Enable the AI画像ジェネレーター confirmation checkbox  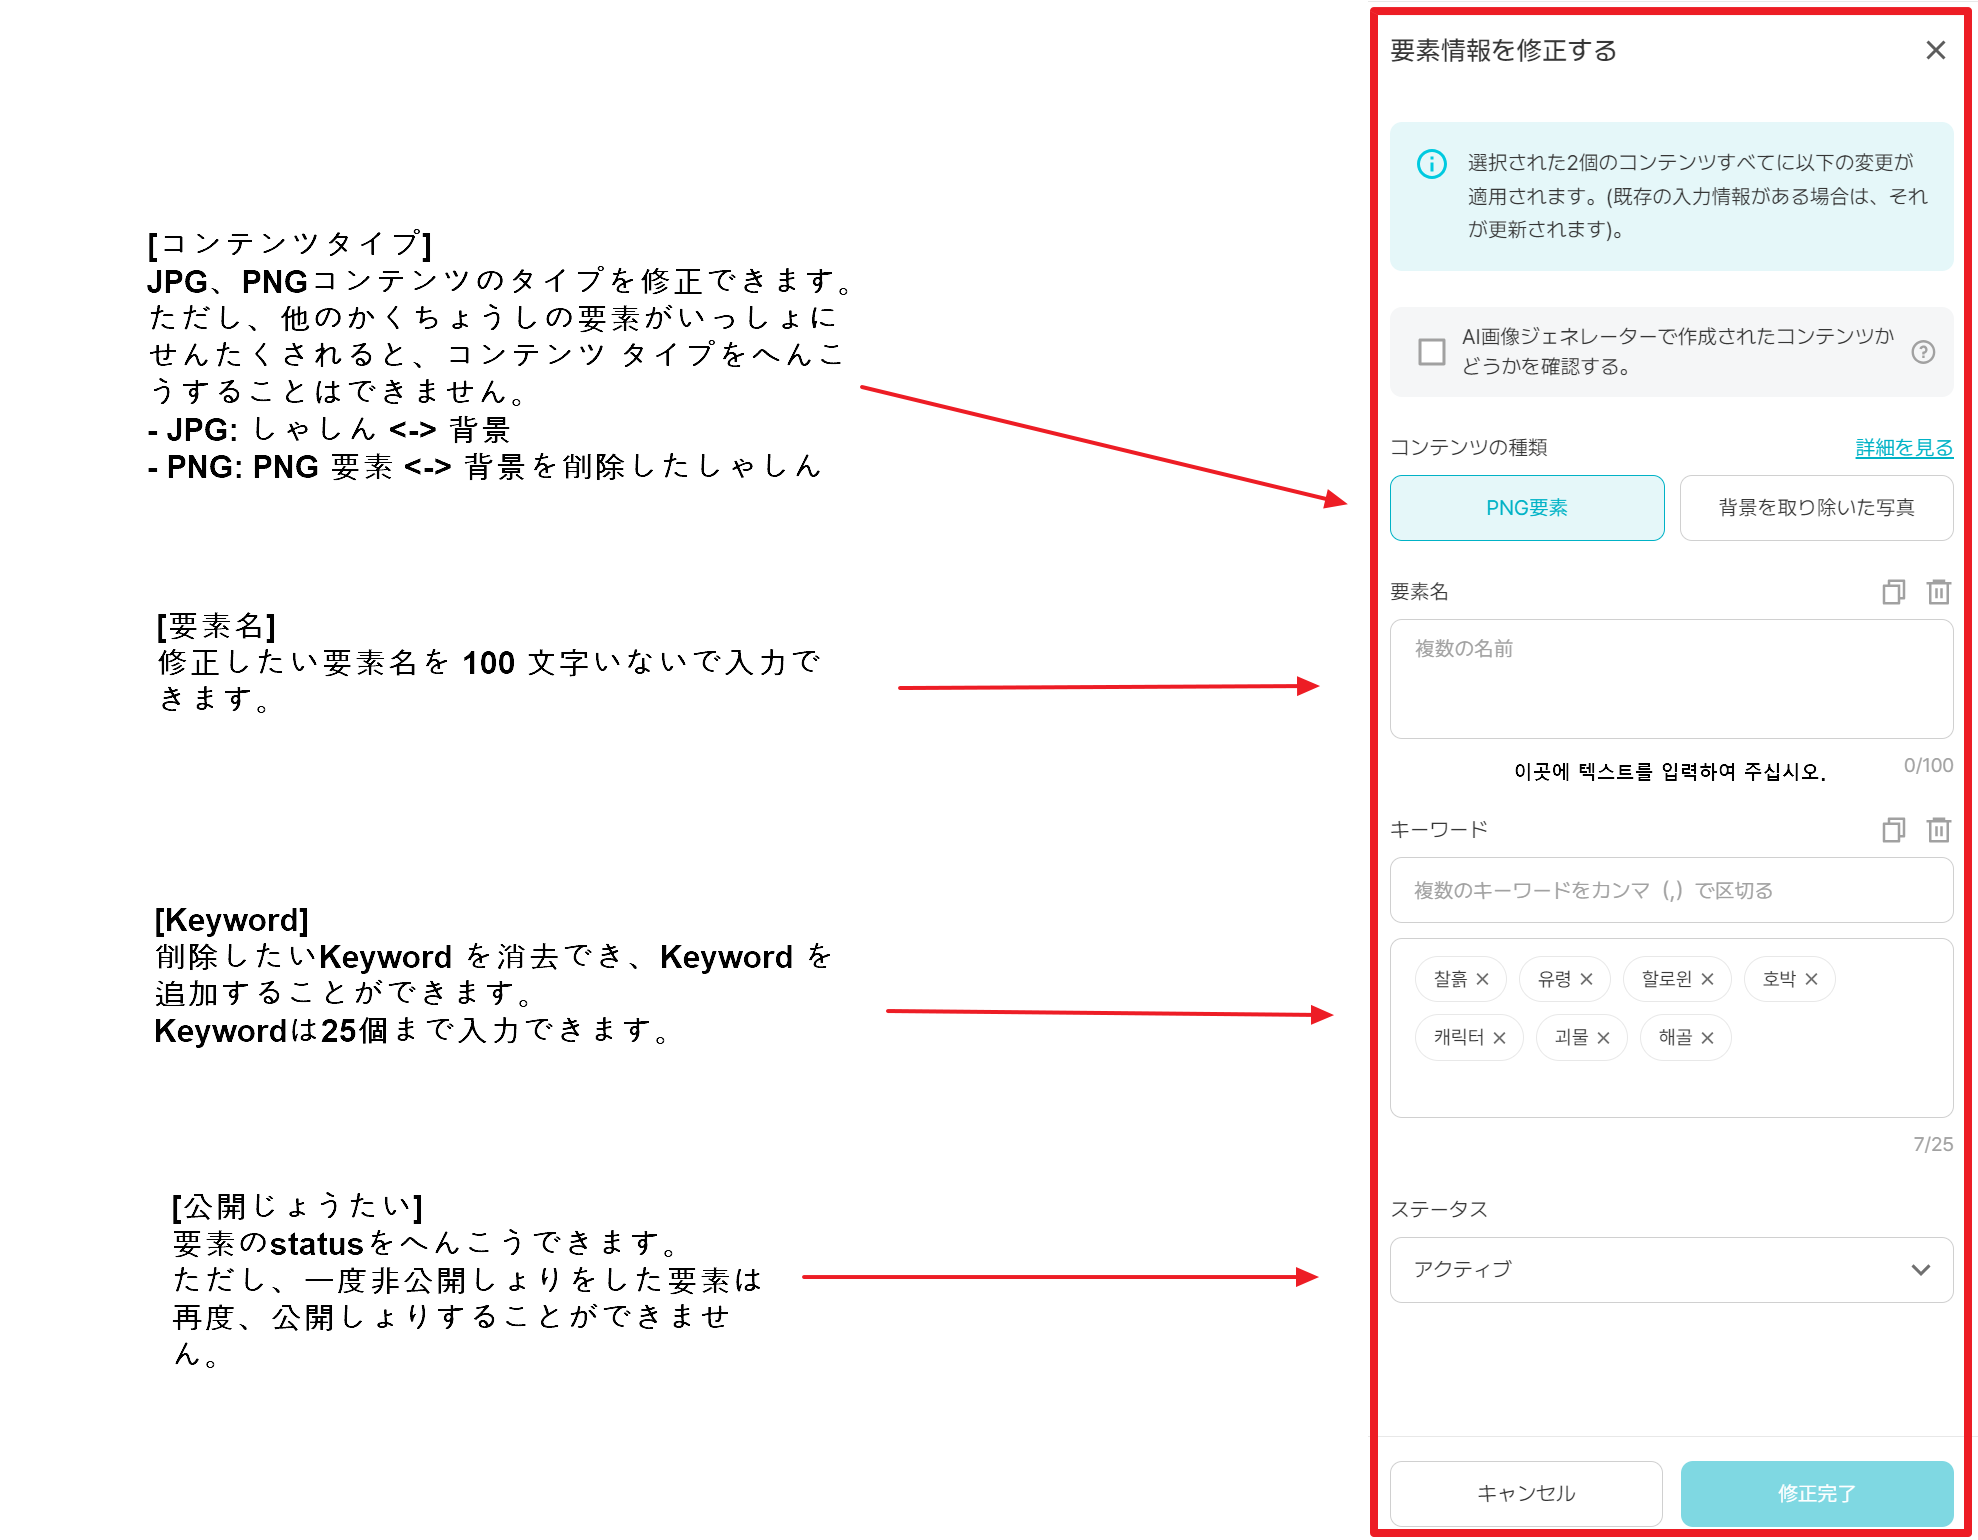coord(1432,352)
